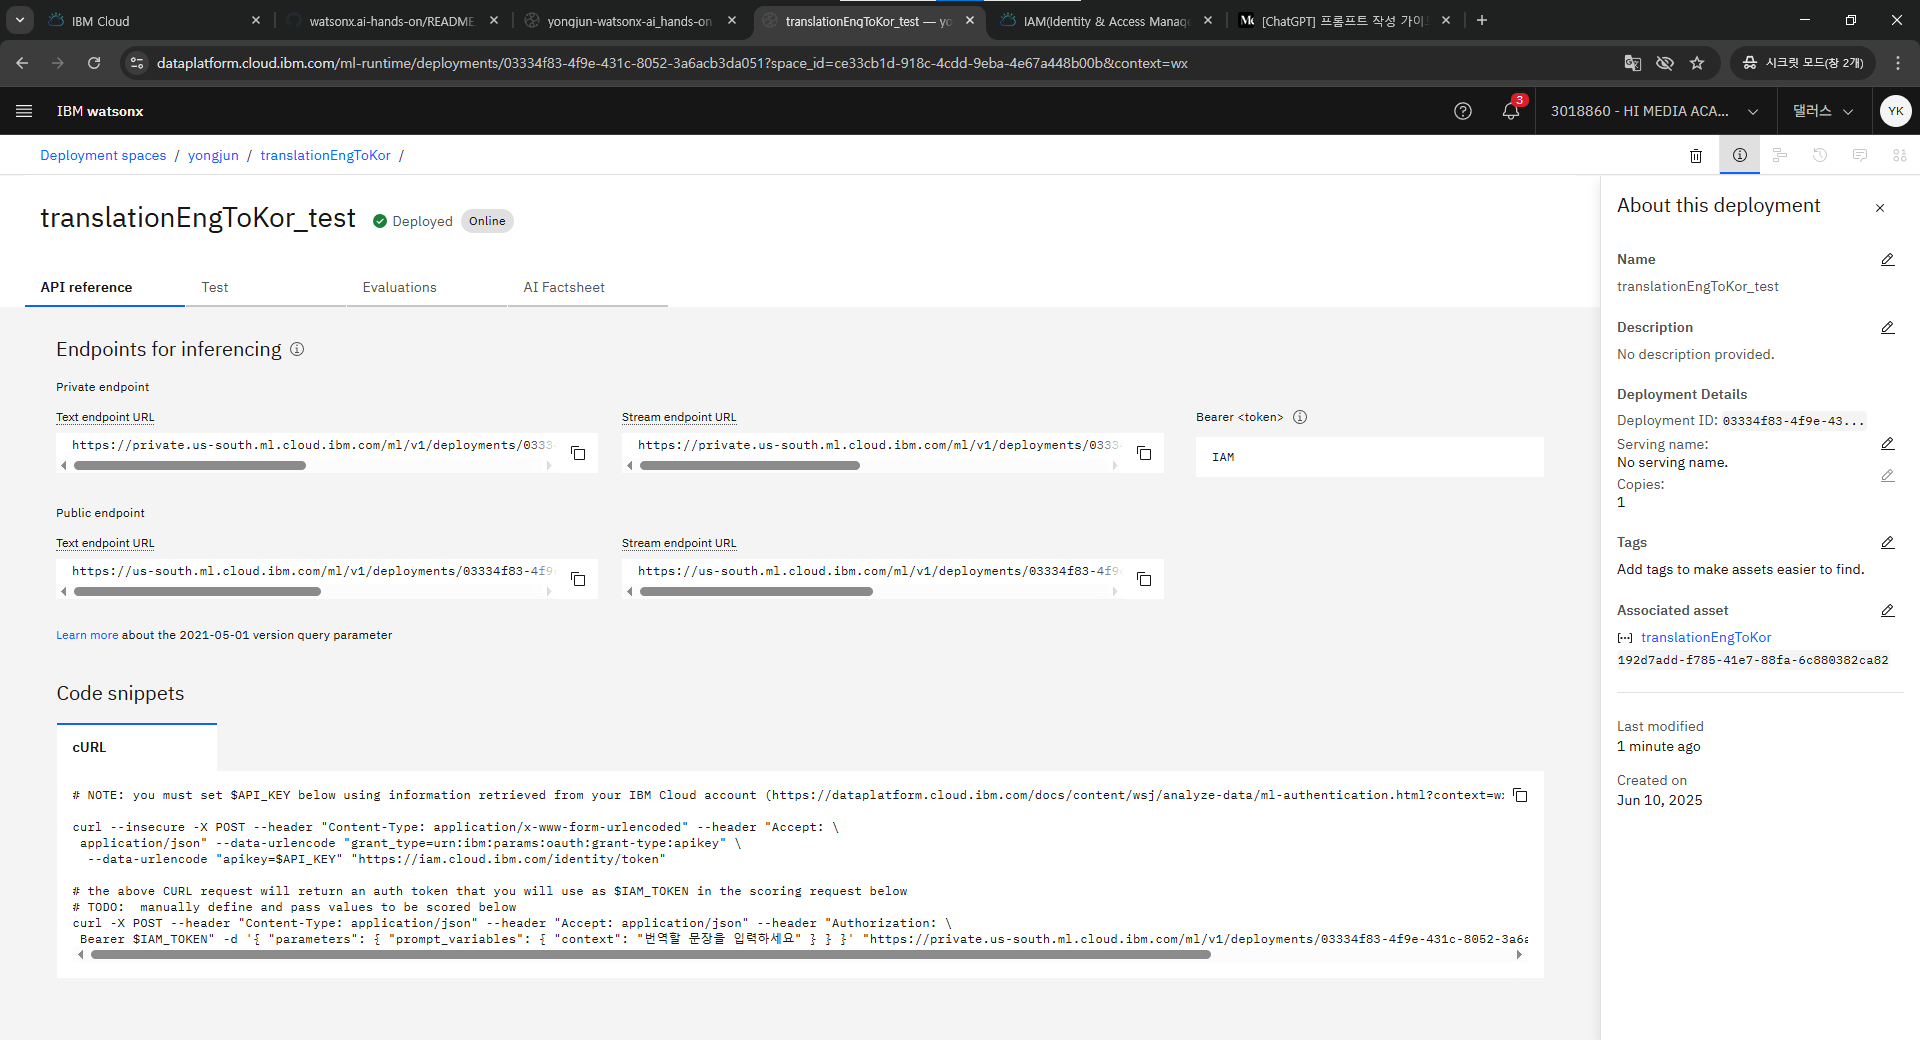
Task: Copy the private Text endpoint URL
Action: click(x=578, y=453)
